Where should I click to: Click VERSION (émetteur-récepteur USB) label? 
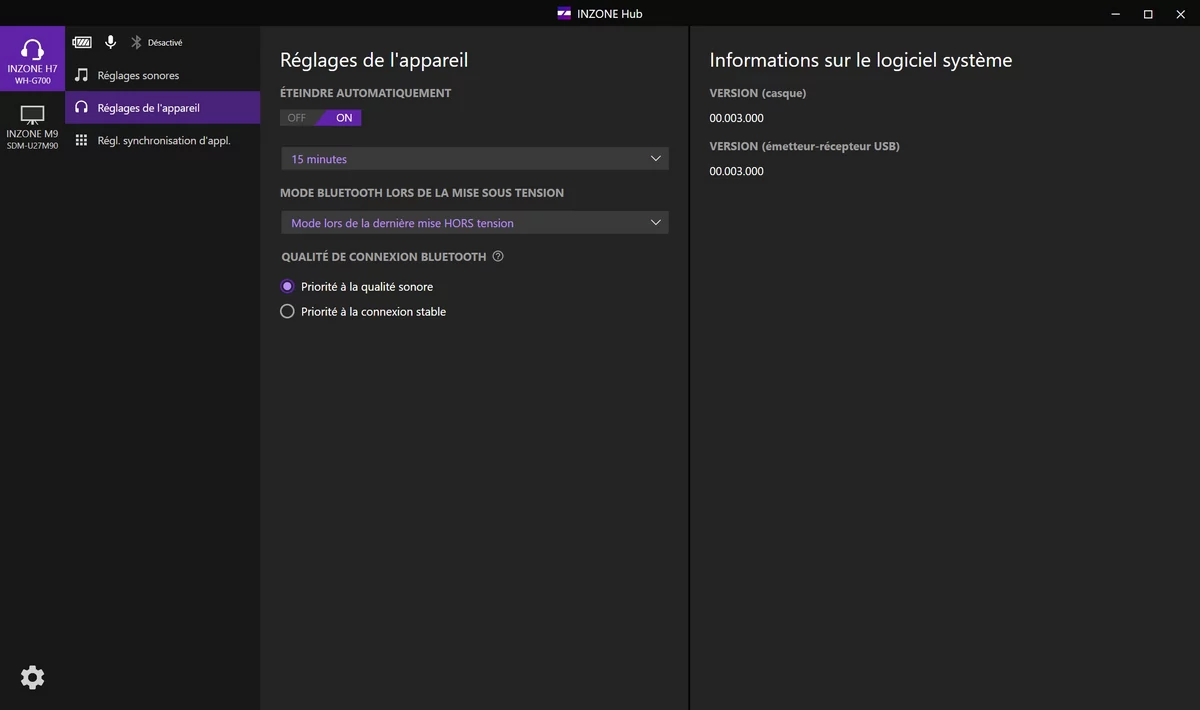804,146
